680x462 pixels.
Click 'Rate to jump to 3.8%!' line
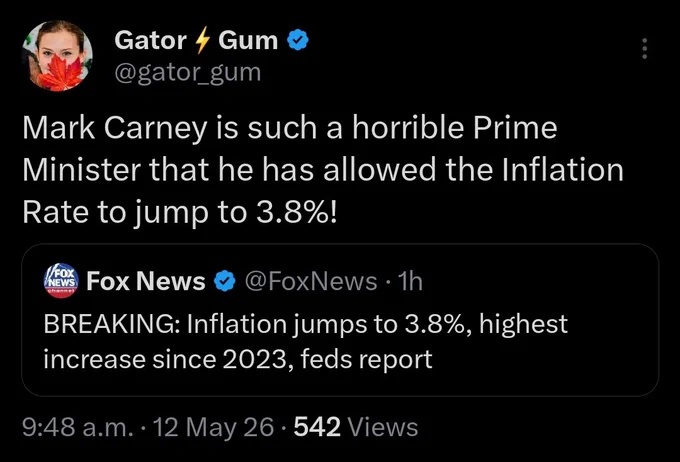pos(180,212)
